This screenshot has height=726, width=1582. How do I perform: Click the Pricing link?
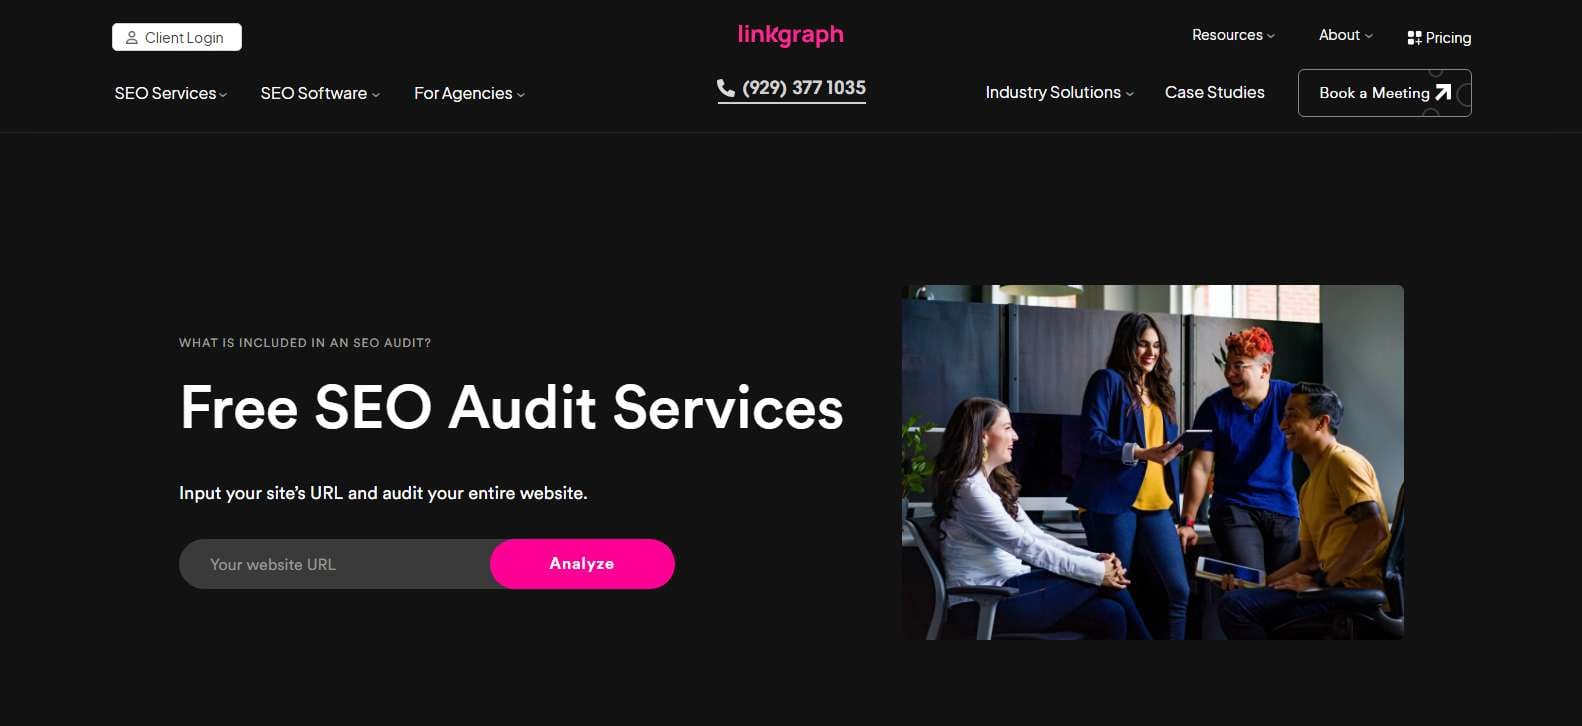pyautogui.click(x=1439, y=38)
